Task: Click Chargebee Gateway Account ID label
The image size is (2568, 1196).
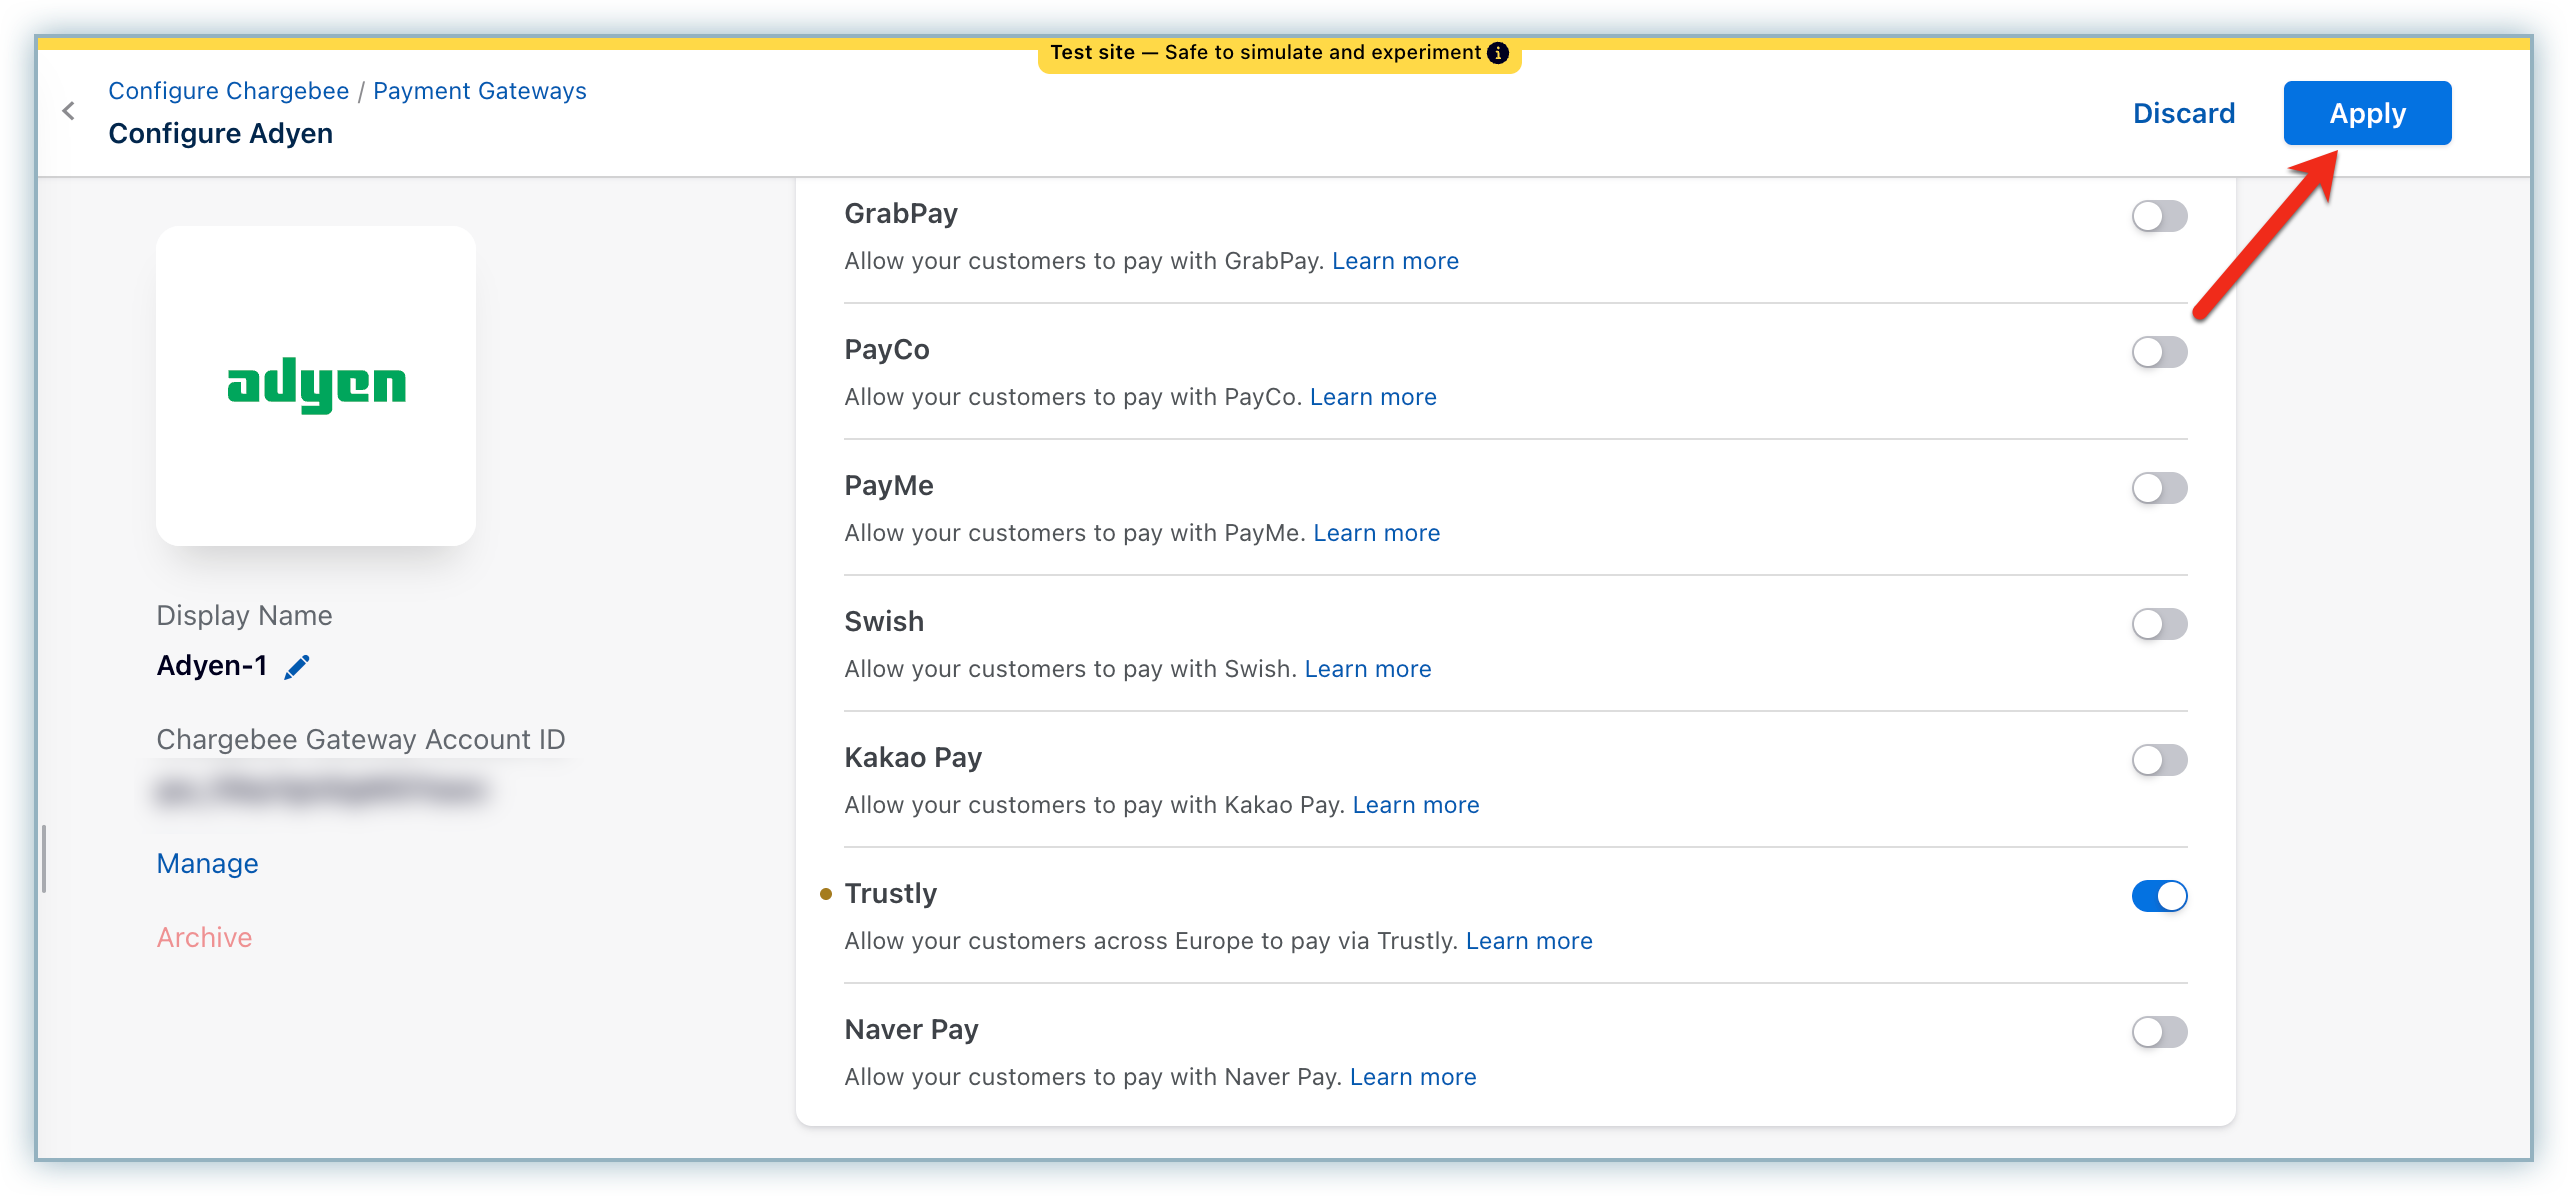Action: 361,740
